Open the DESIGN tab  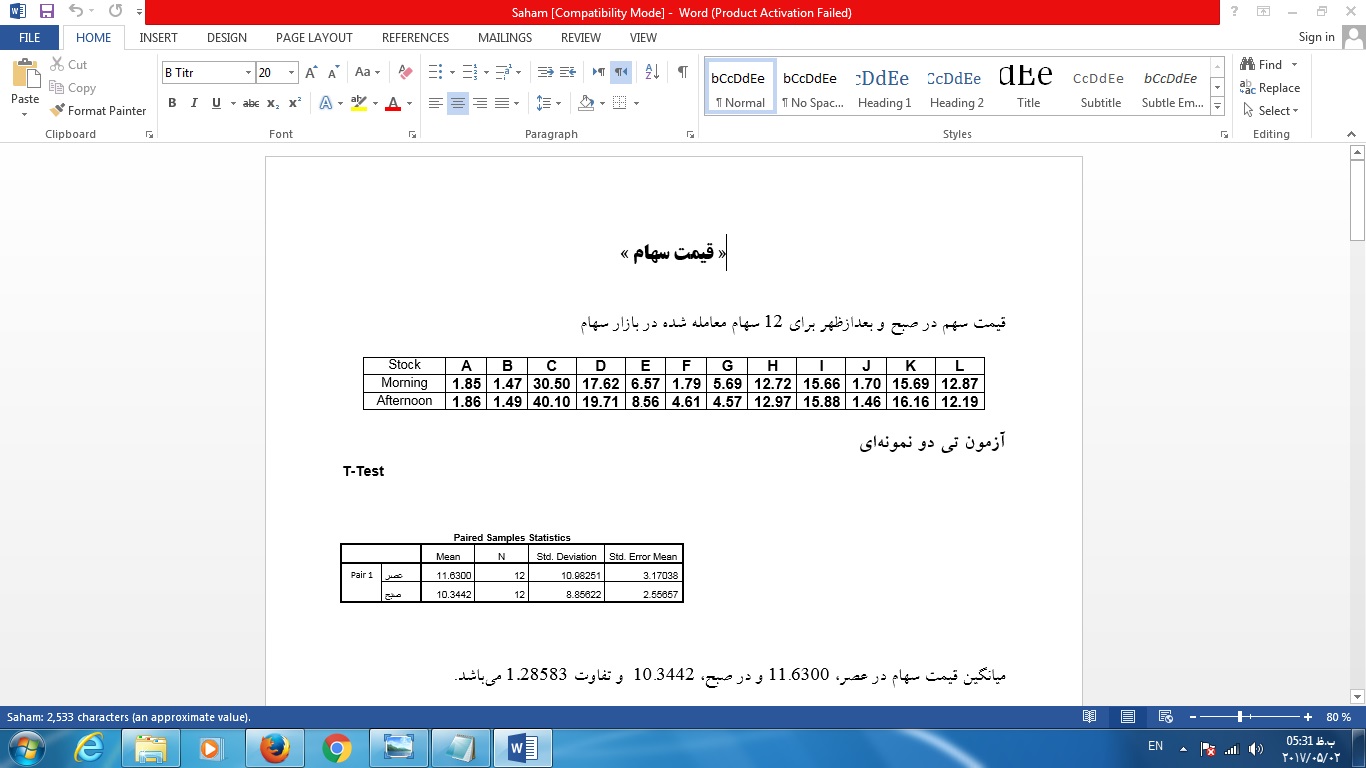click(226, 38)
